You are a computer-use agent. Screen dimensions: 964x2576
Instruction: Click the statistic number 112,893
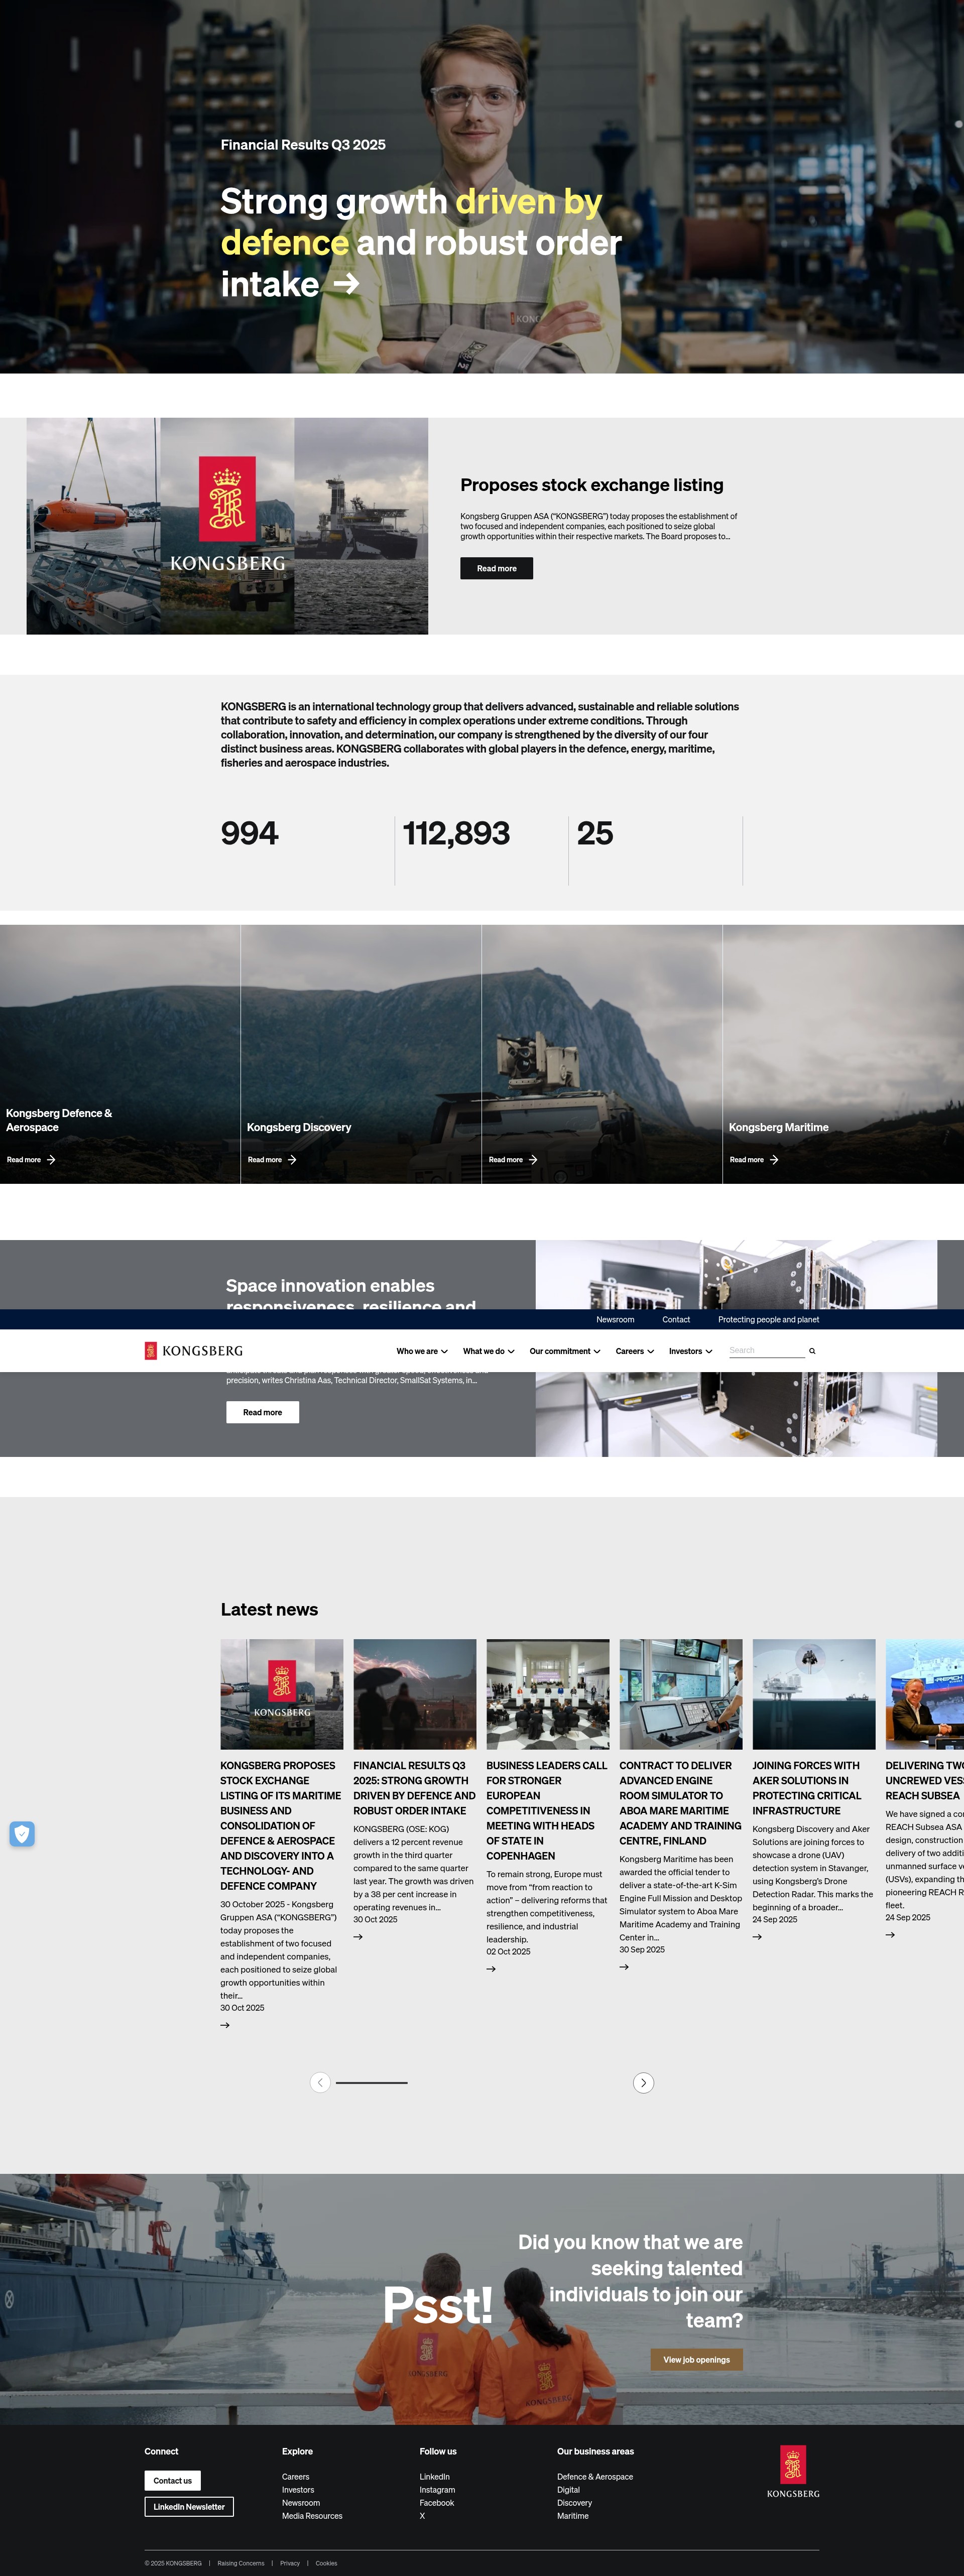tap(456, 833)
